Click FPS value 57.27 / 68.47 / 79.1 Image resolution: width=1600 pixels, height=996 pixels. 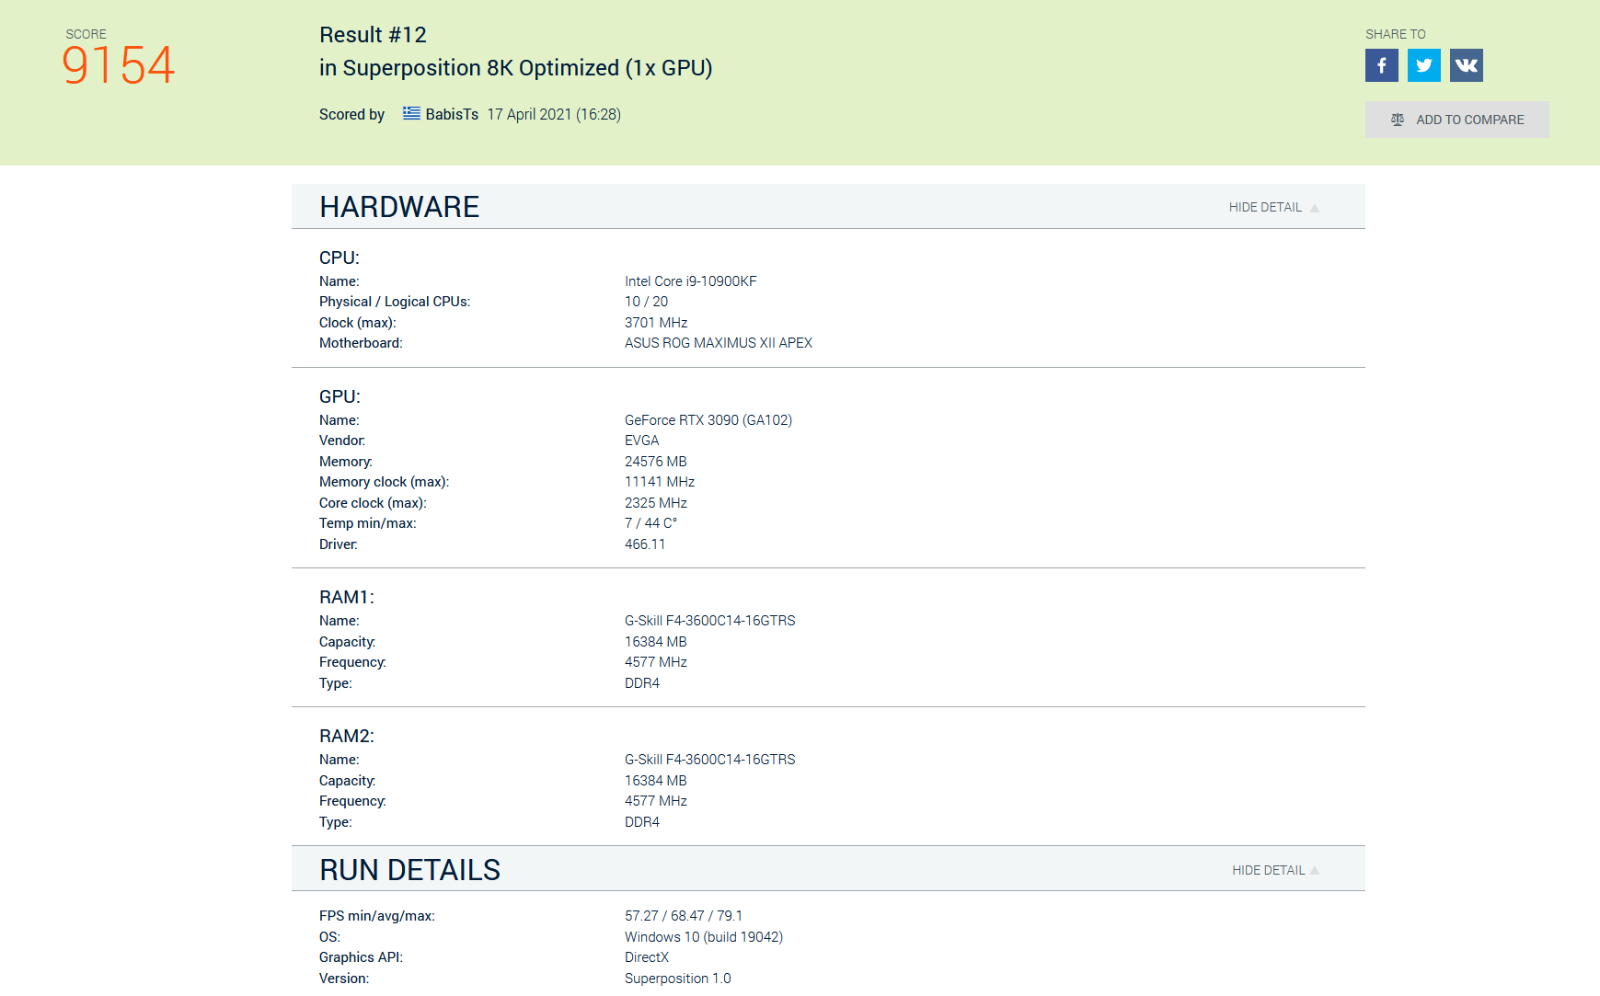[684, 916]
